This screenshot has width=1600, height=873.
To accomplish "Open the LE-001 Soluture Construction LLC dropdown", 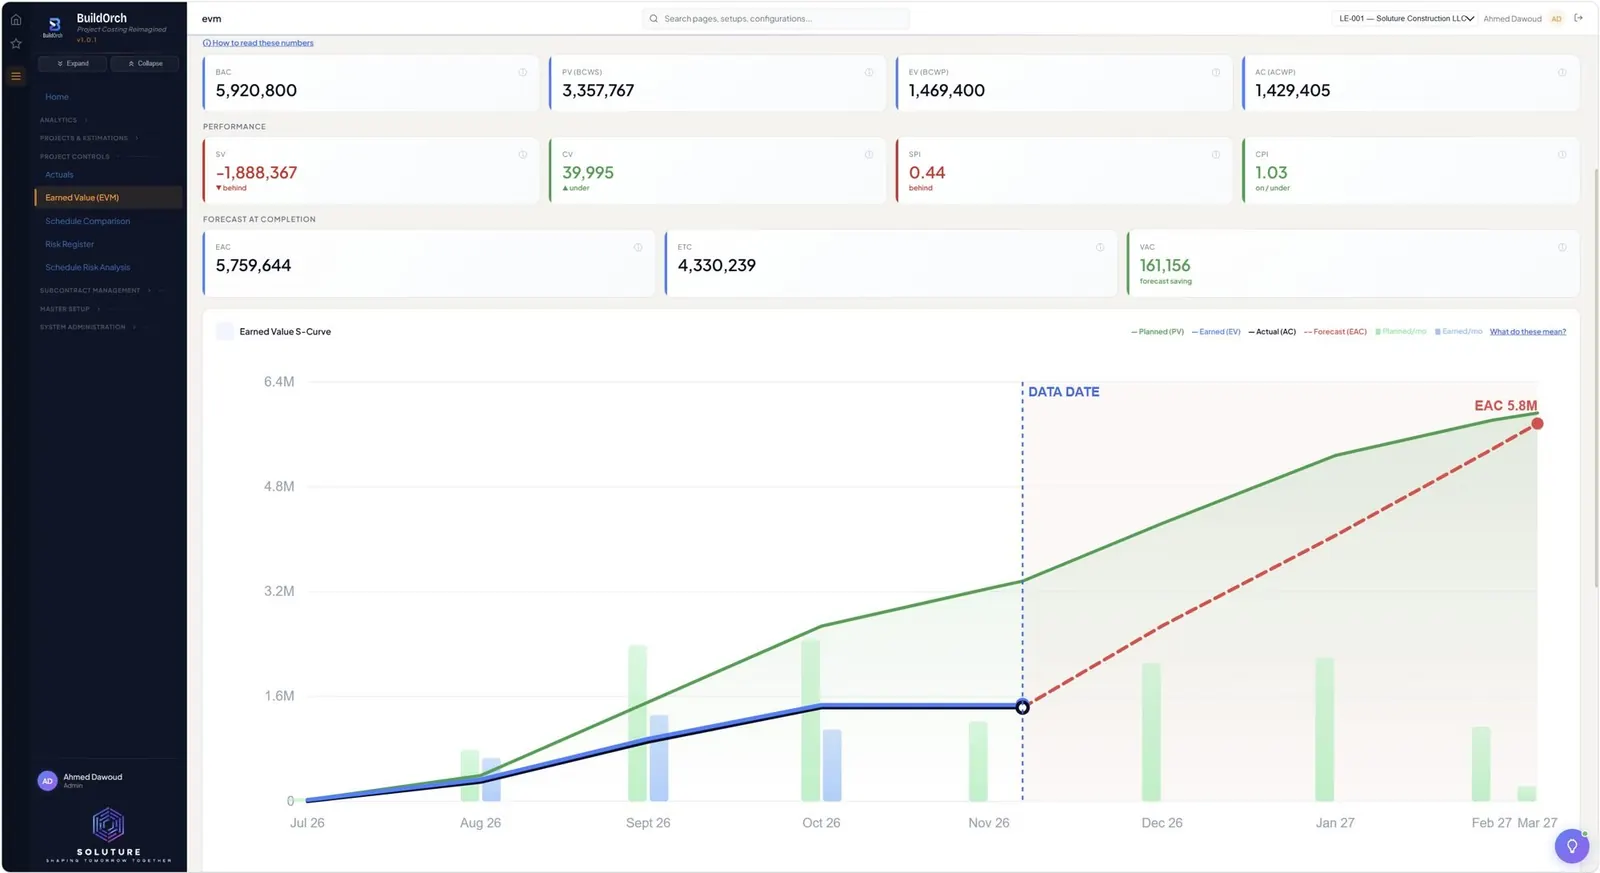I will 1405,19.
